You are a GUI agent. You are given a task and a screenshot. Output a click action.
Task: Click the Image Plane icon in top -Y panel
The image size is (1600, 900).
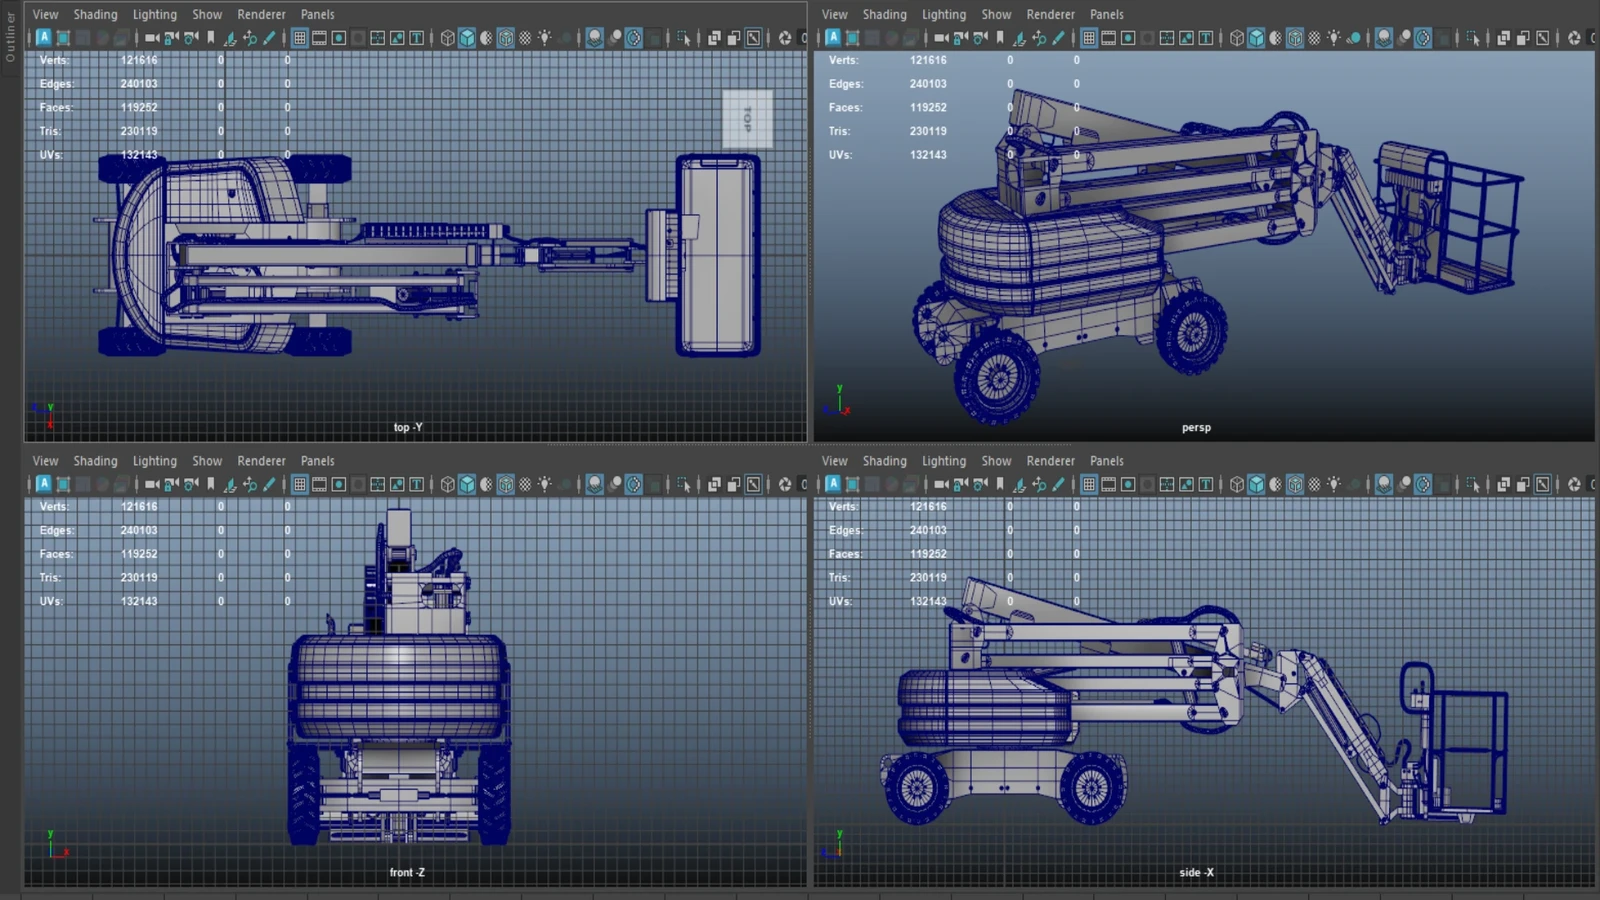(x=230, y=38)
